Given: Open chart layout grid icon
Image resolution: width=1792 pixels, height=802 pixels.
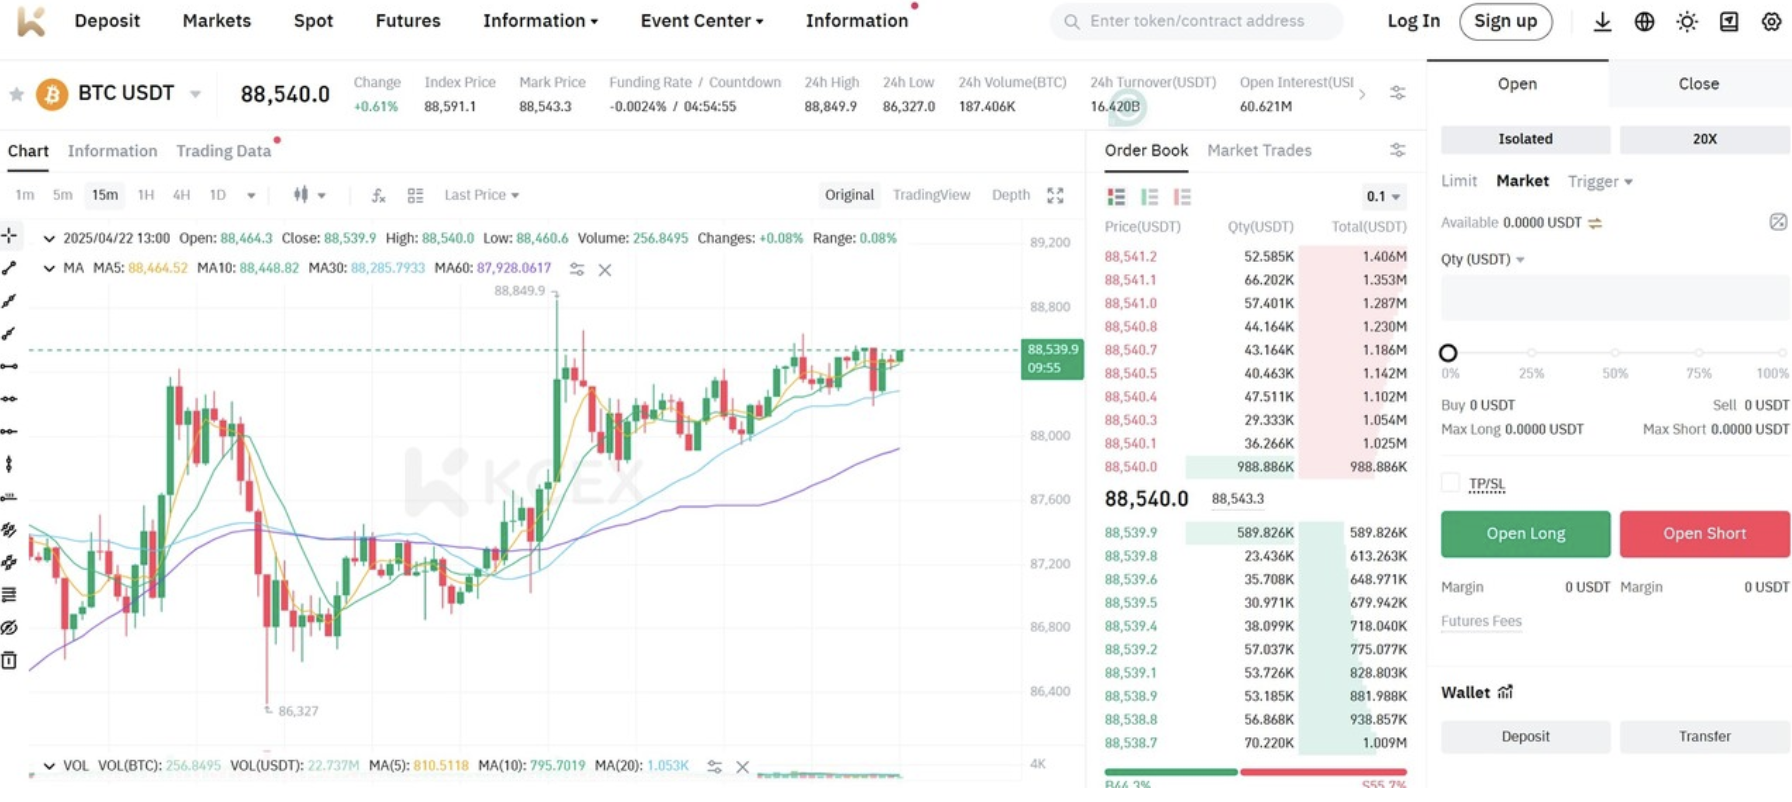Looking at the screenshot, I should (415, 195).
